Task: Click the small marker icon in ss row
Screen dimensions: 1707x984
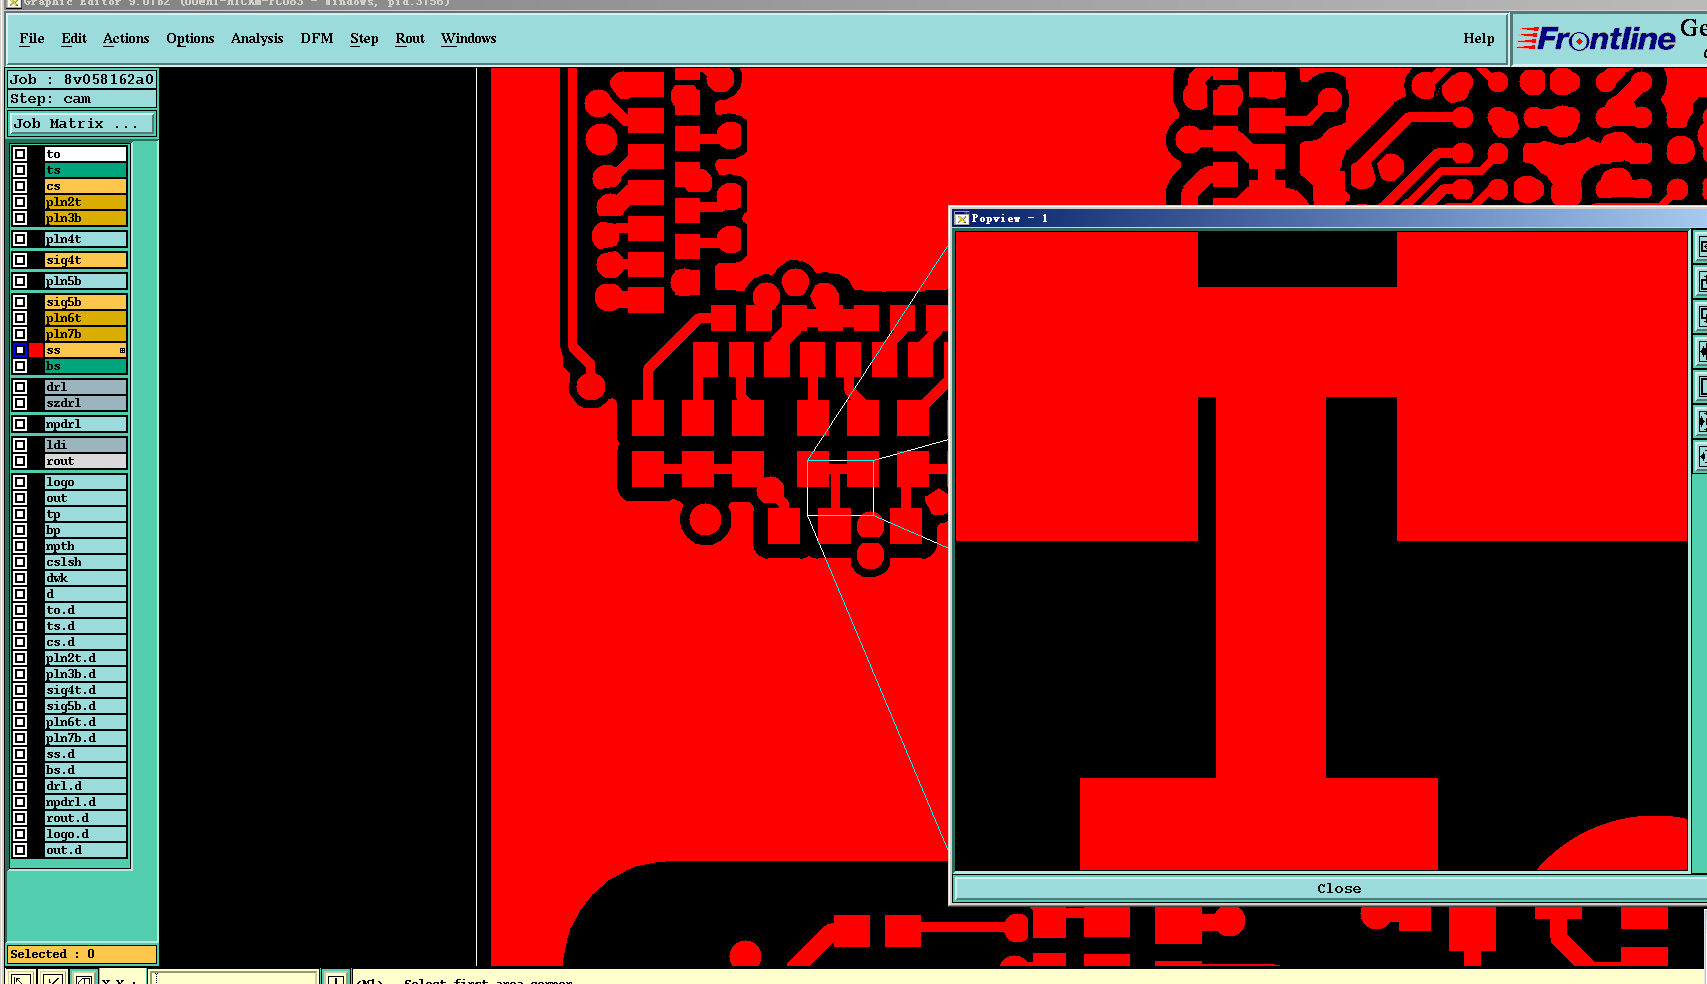Action: tap(122, 350)
